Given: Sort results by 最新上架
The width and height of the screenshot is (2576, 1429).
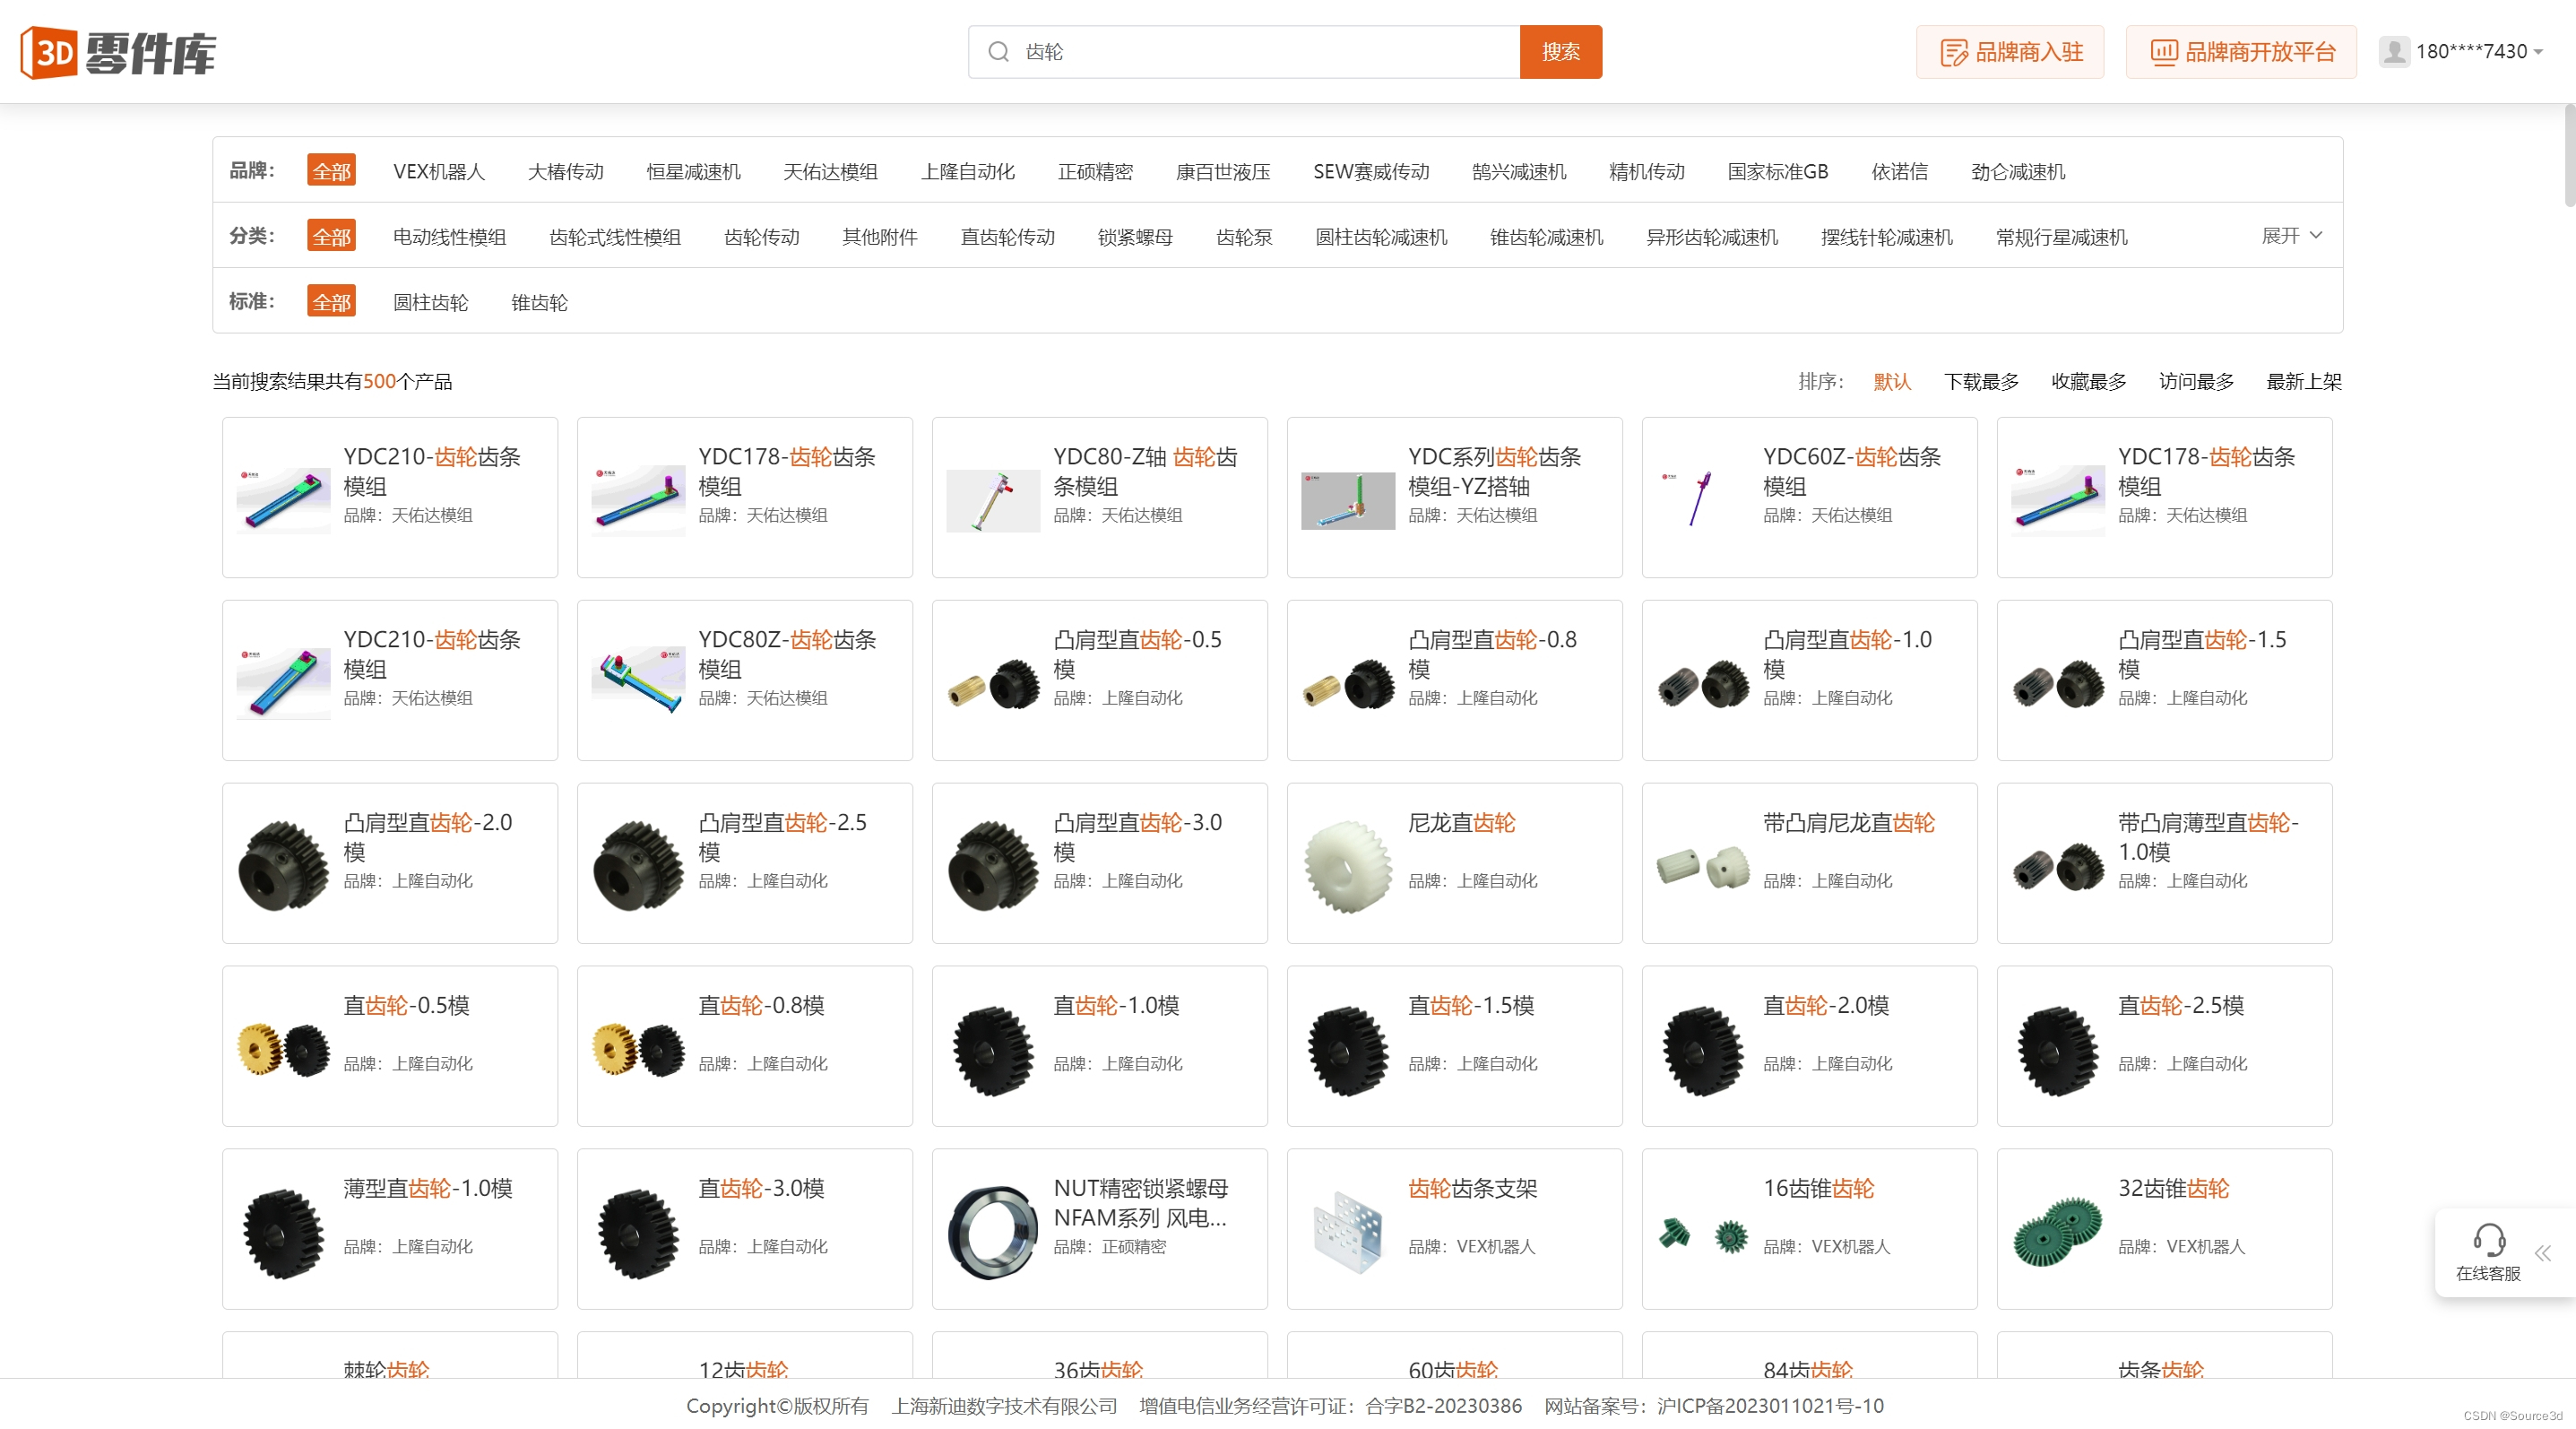Looking at the screenshot, I should pos(2303,381).
